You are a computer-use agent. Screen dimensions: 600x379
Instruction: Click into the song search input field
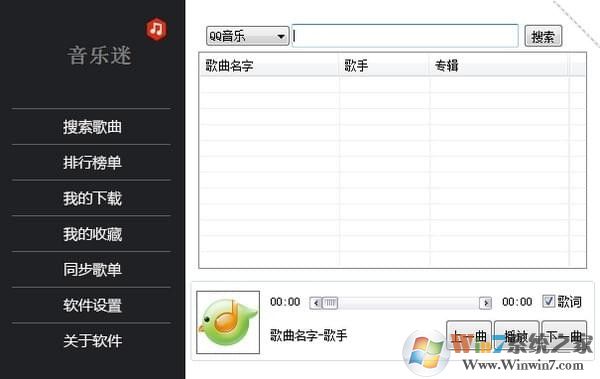pos(405,36)
